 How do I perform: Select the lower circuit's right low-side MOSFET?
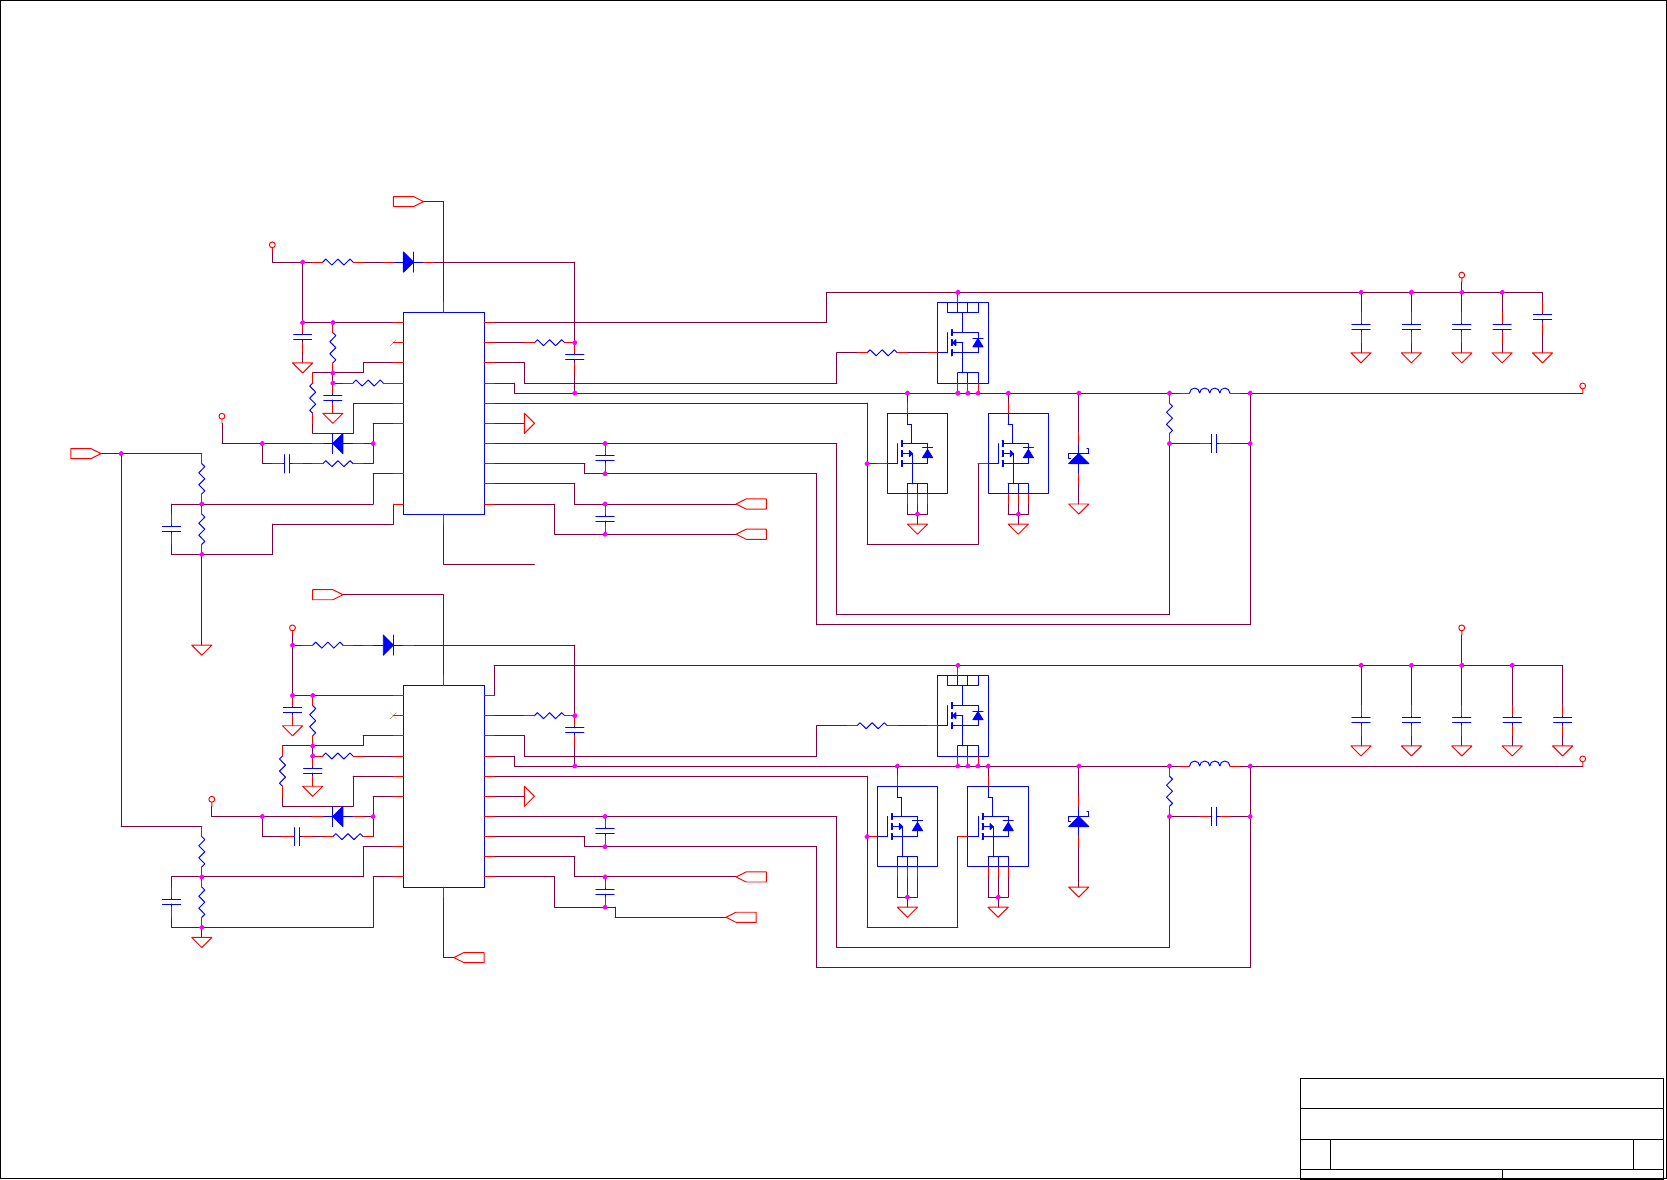(x=998, y=826)
